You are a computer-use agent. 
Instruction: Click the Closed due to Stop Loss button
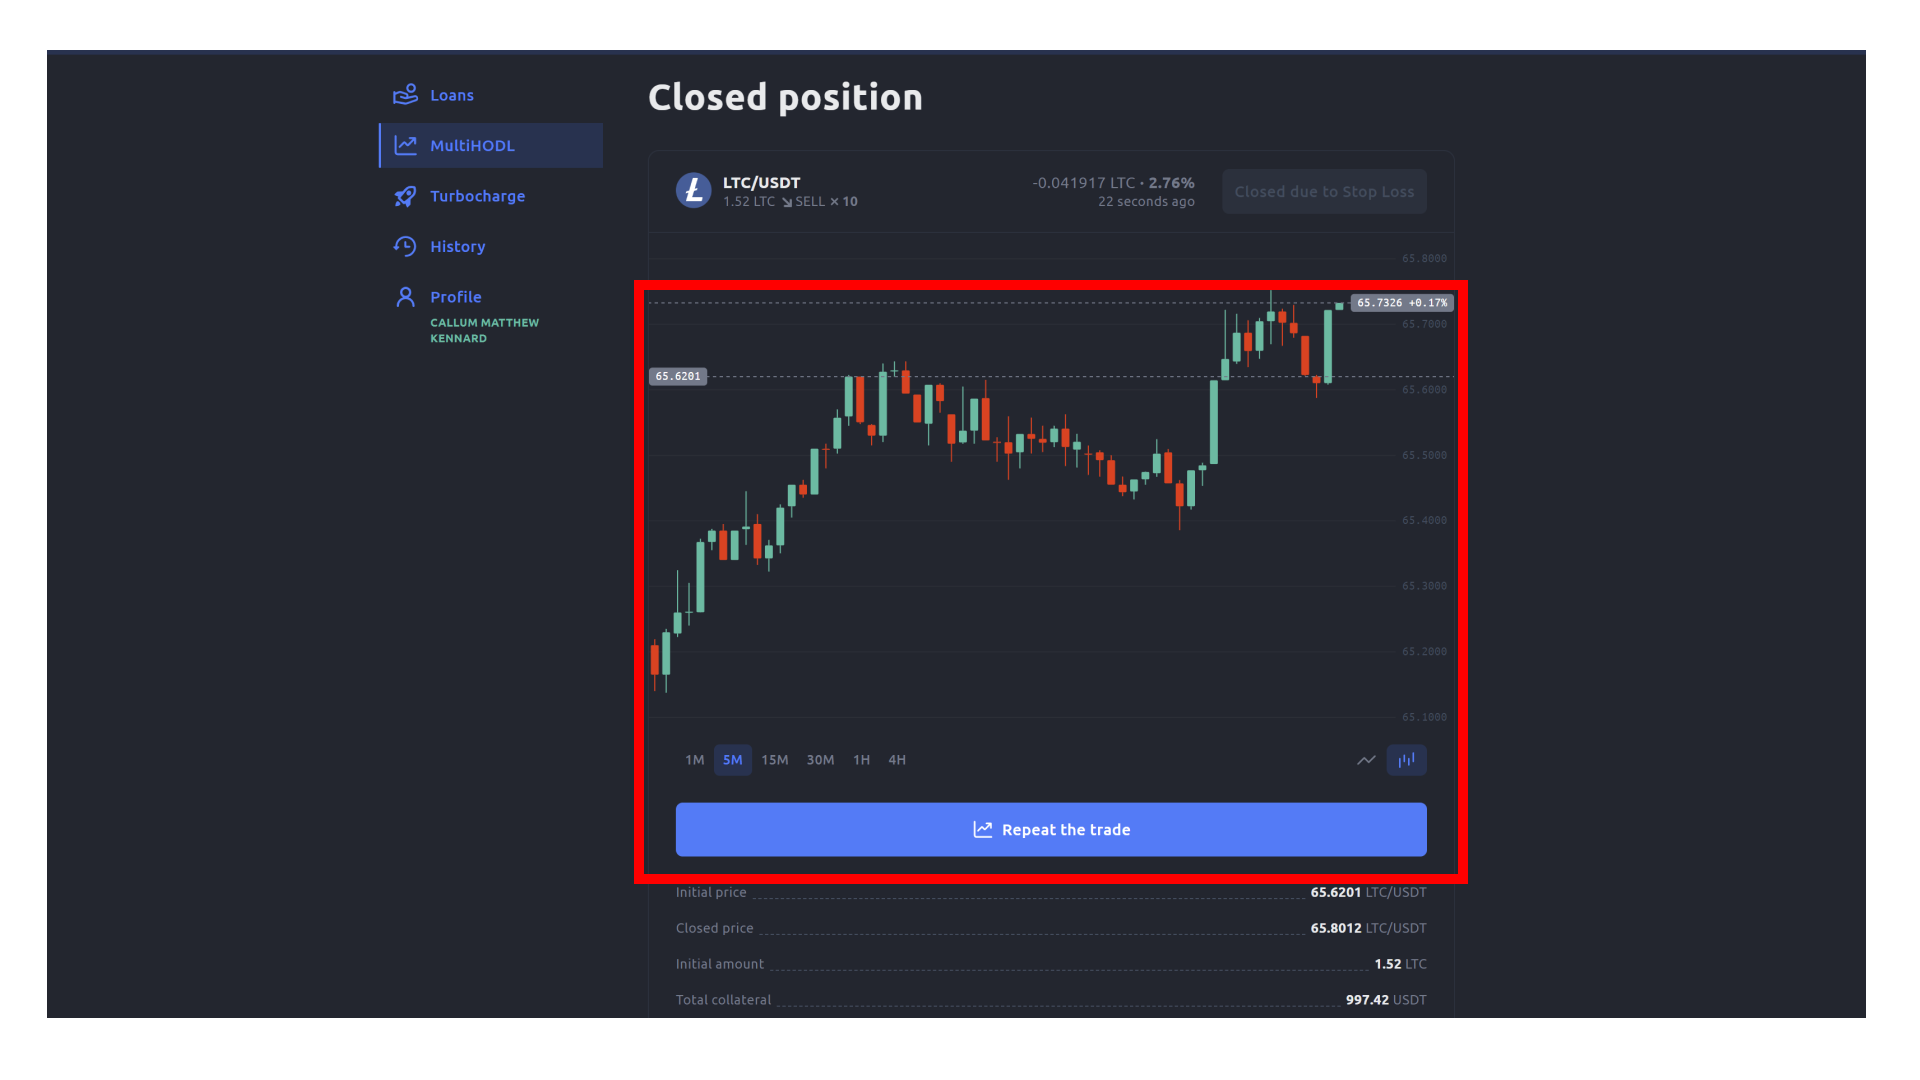(1324, 191)
